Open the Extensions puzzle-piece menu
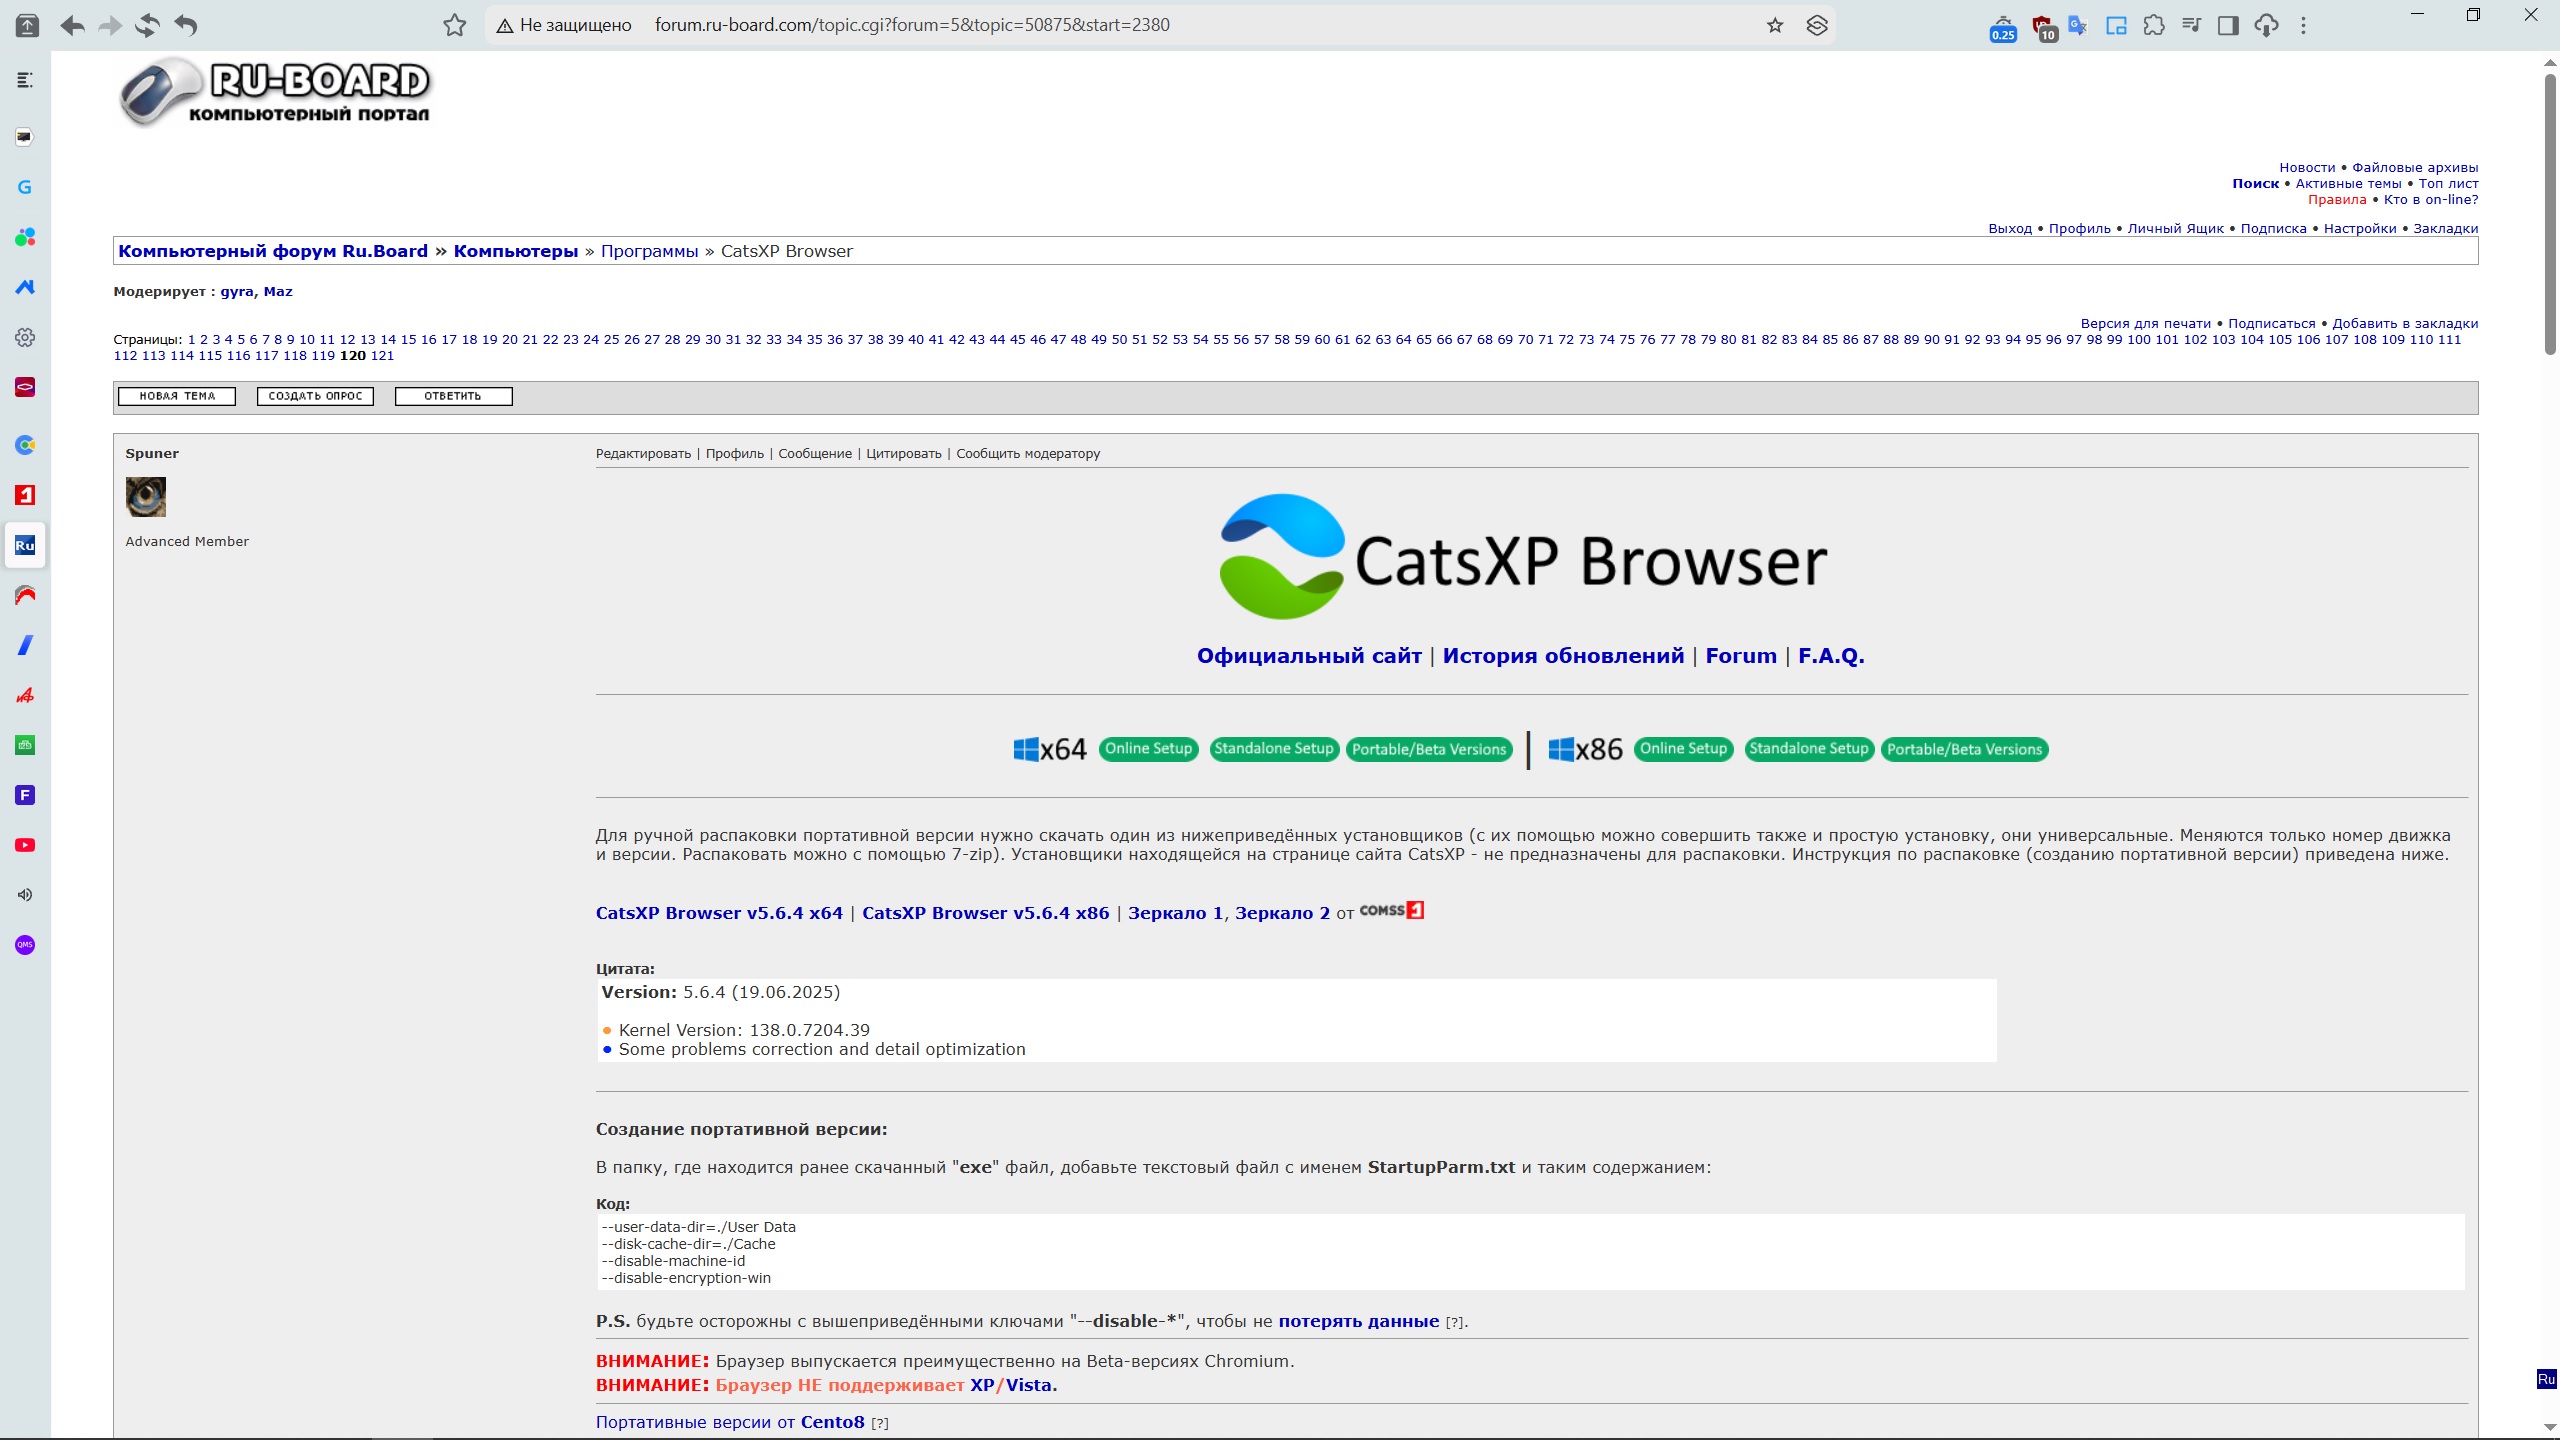 coord(2154,25)
